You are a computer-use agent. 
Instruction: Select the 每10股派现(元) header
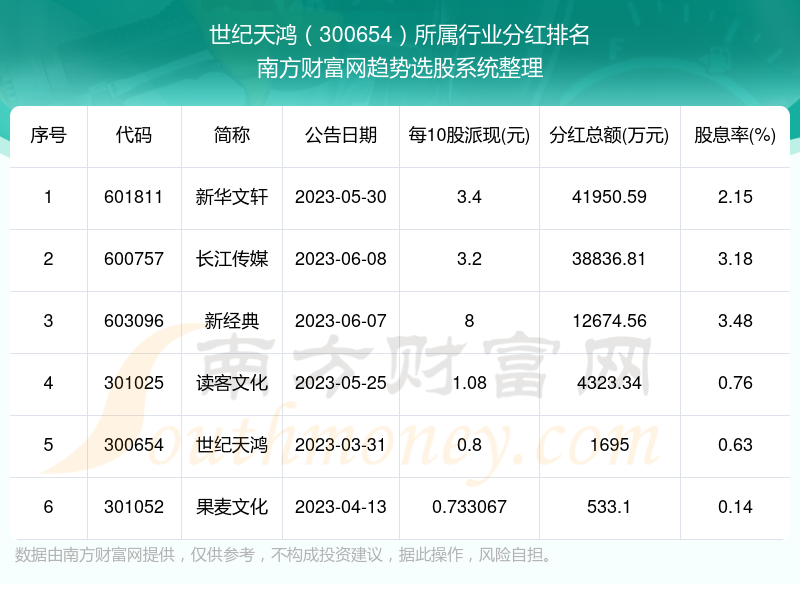click(x=469, y=135)
